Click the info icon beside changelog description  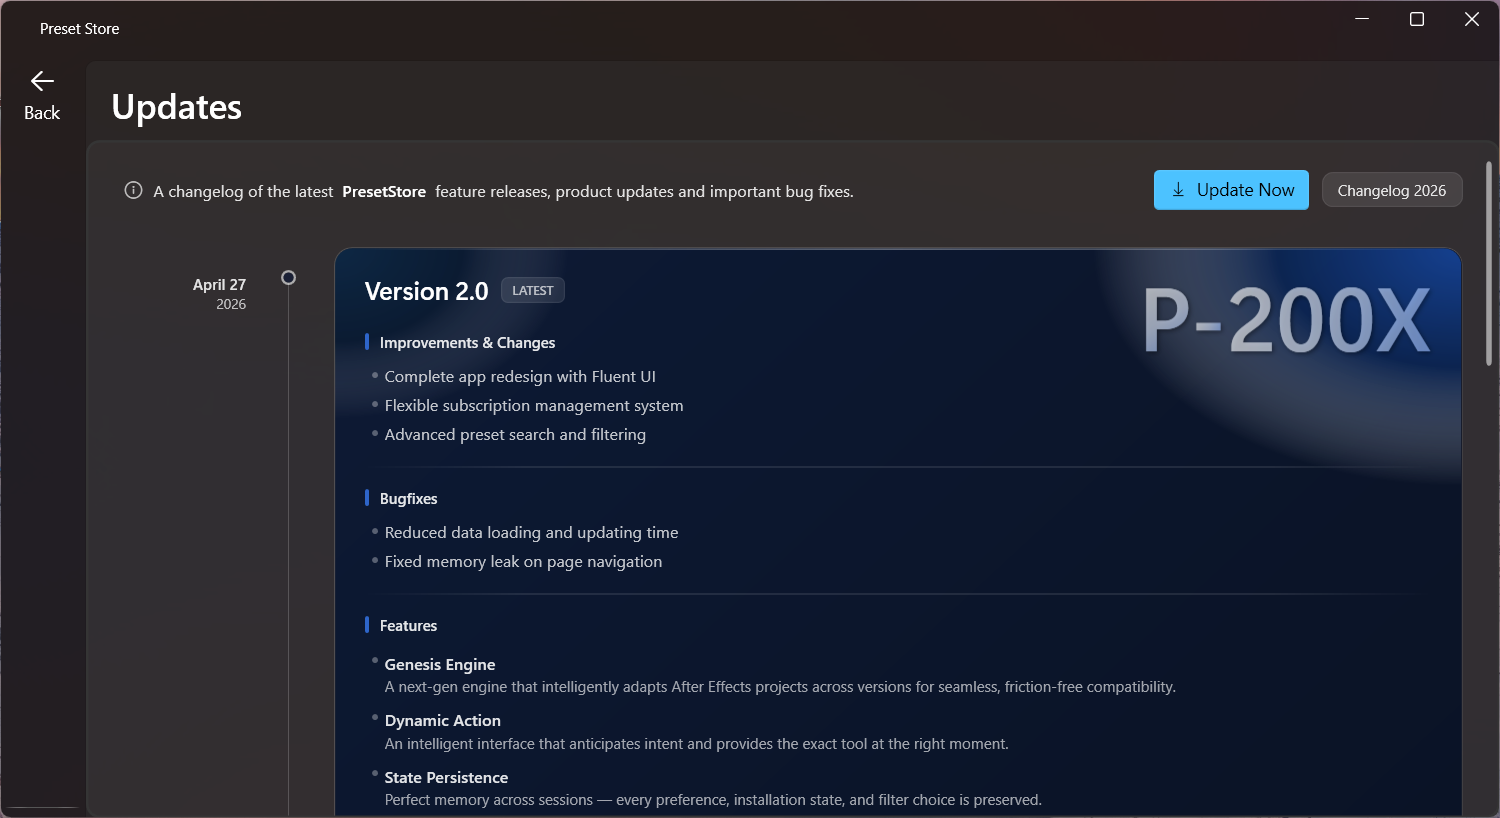tap(133, 190)
